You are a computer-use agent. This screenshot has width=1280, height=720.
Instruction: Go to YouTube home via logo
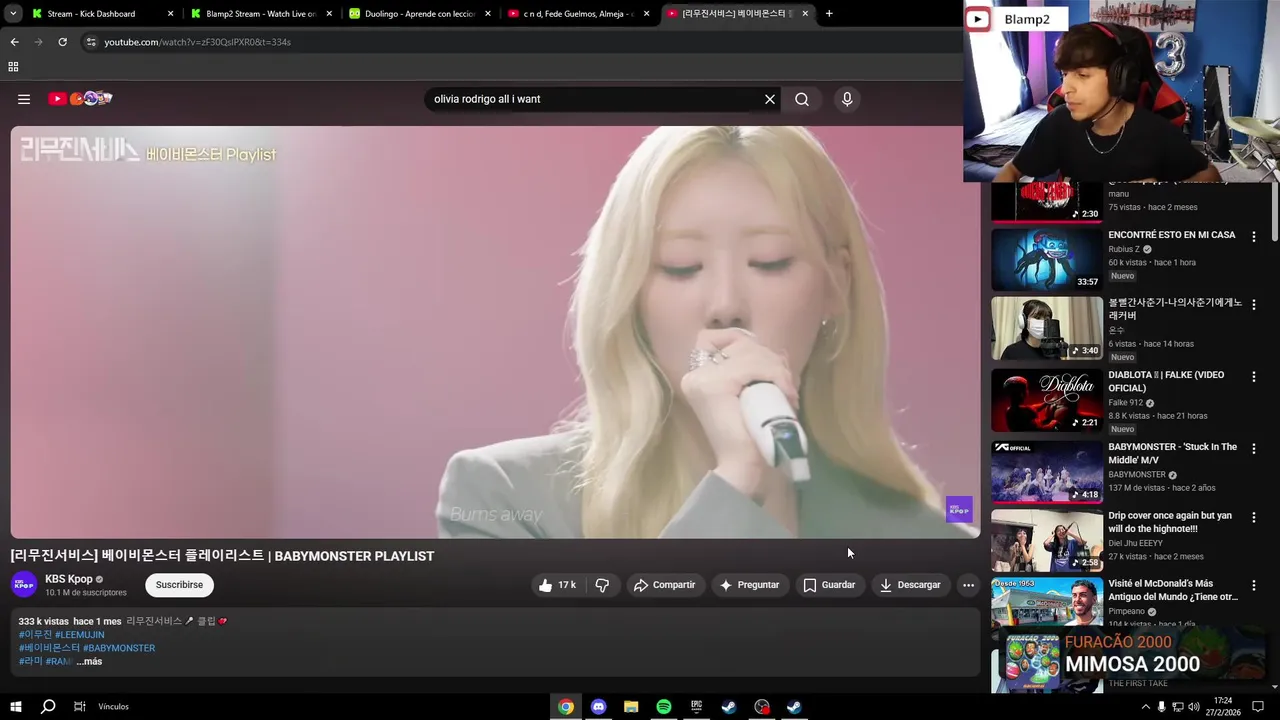pos(80,98)
